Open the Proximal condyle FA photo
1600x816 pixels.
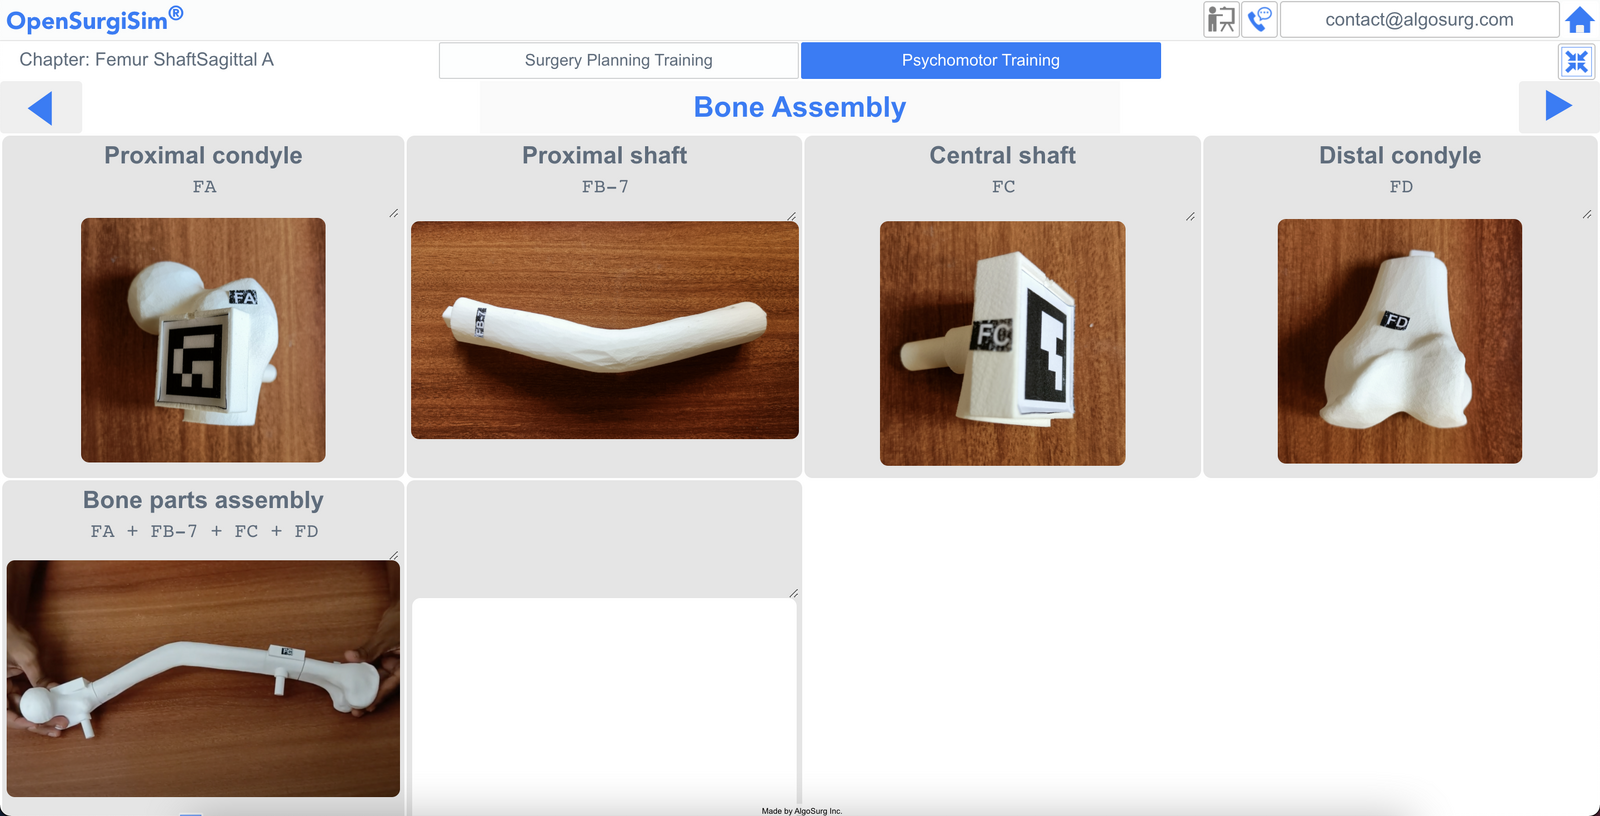[x=203, y=340]
